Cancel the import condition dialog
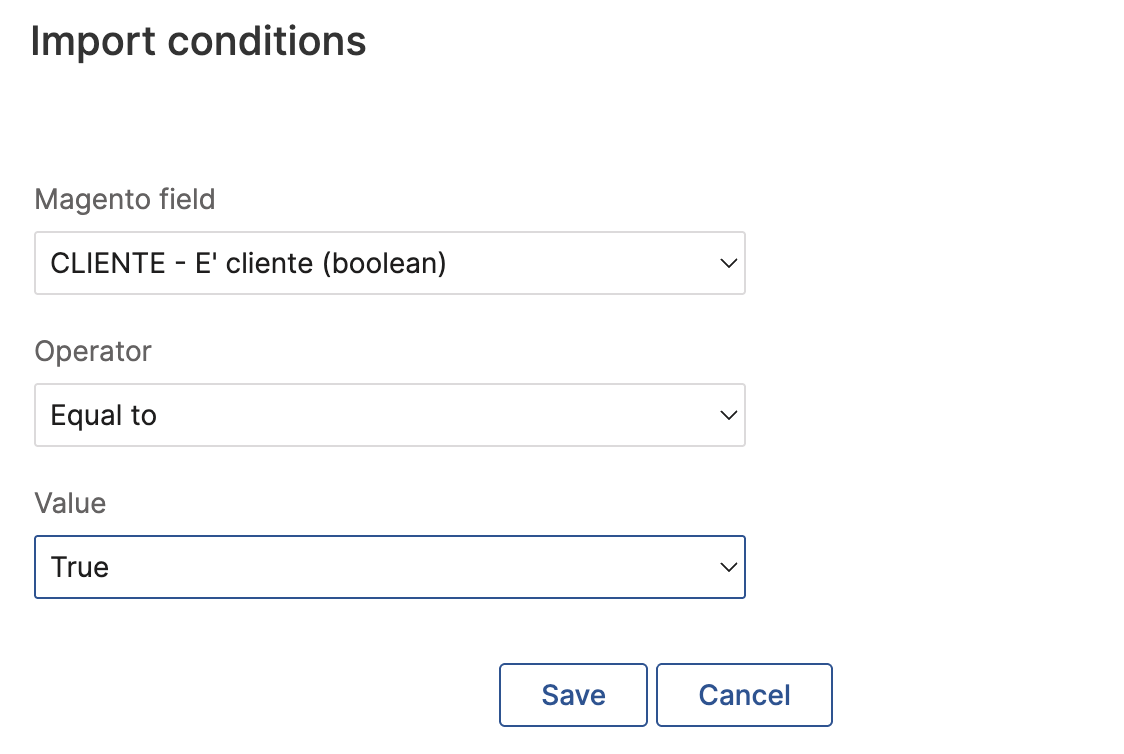 (744, 695)
